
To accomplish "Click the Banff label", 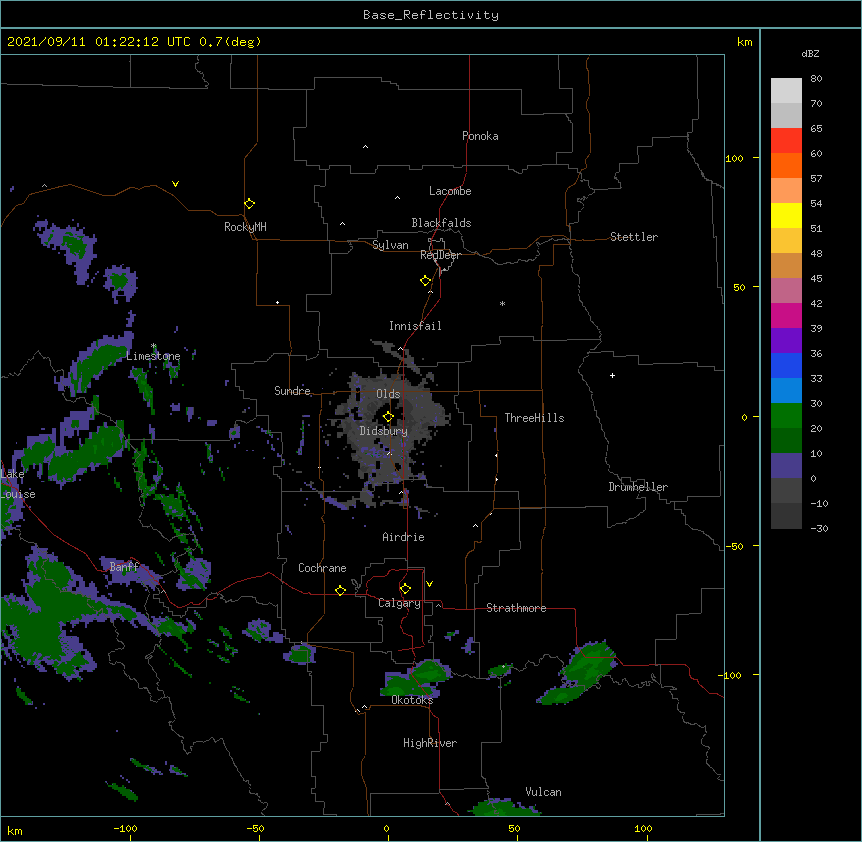I will click(124, 567).
